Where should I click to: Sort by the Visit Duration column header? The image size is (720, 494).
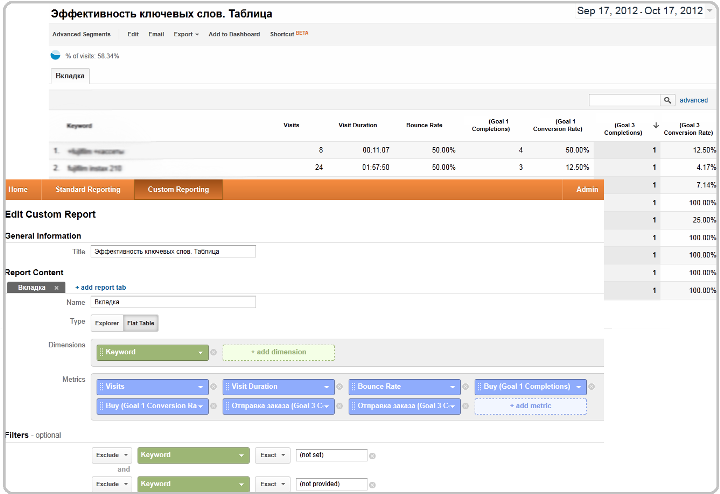(358, 125)
